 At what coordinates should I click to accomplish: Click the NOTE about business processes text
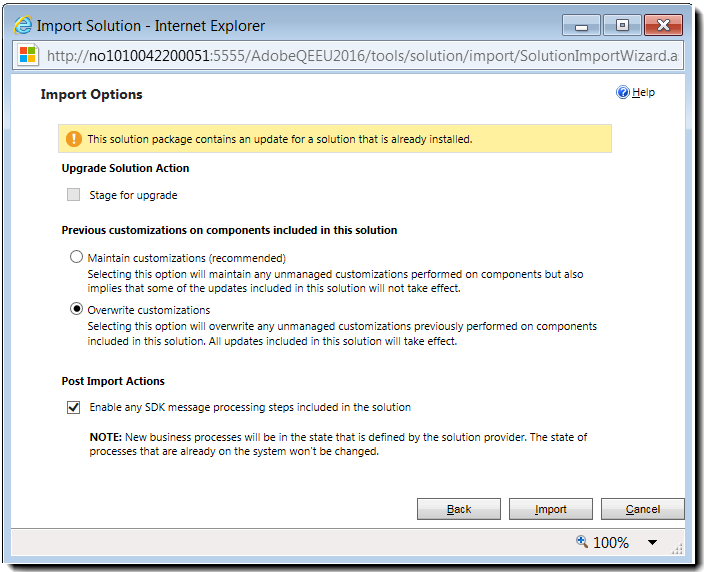pyautogui.click(x=338, y=444)
